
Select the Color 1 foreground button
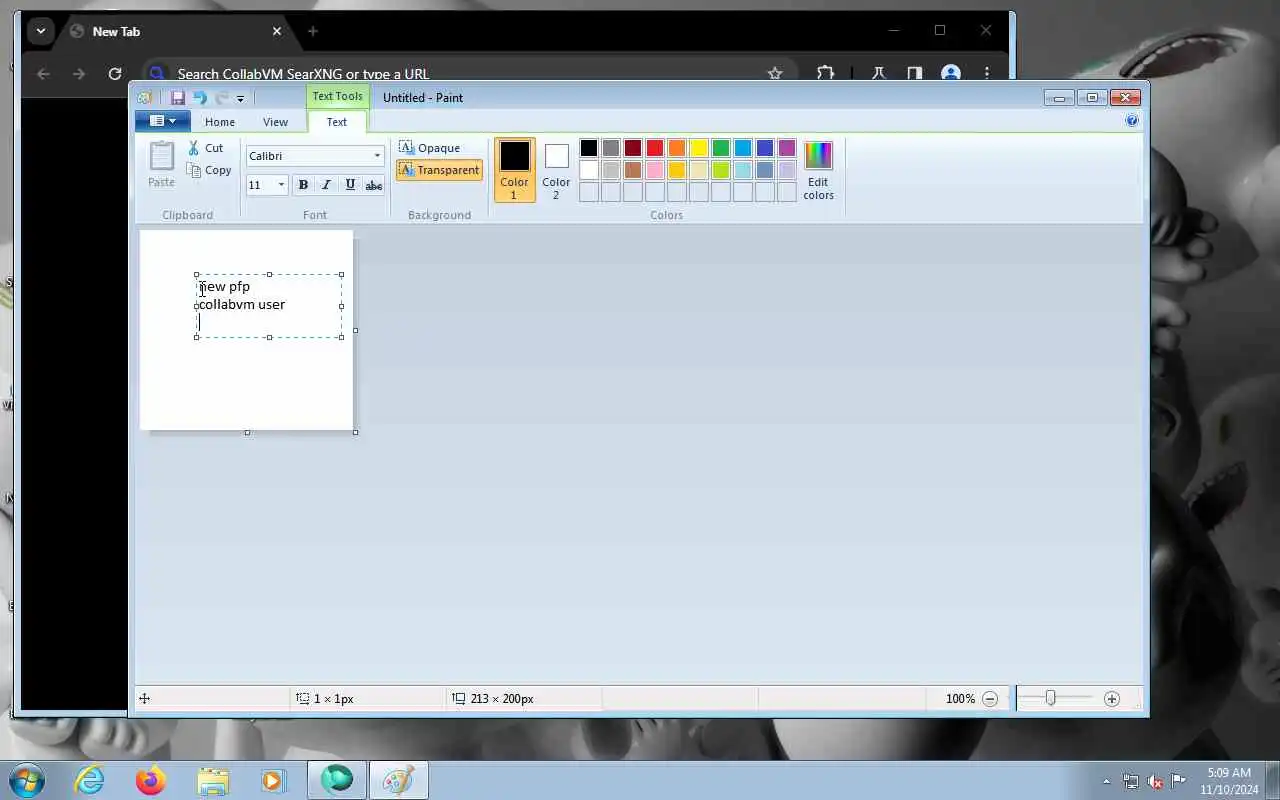(x=514, y=170)
